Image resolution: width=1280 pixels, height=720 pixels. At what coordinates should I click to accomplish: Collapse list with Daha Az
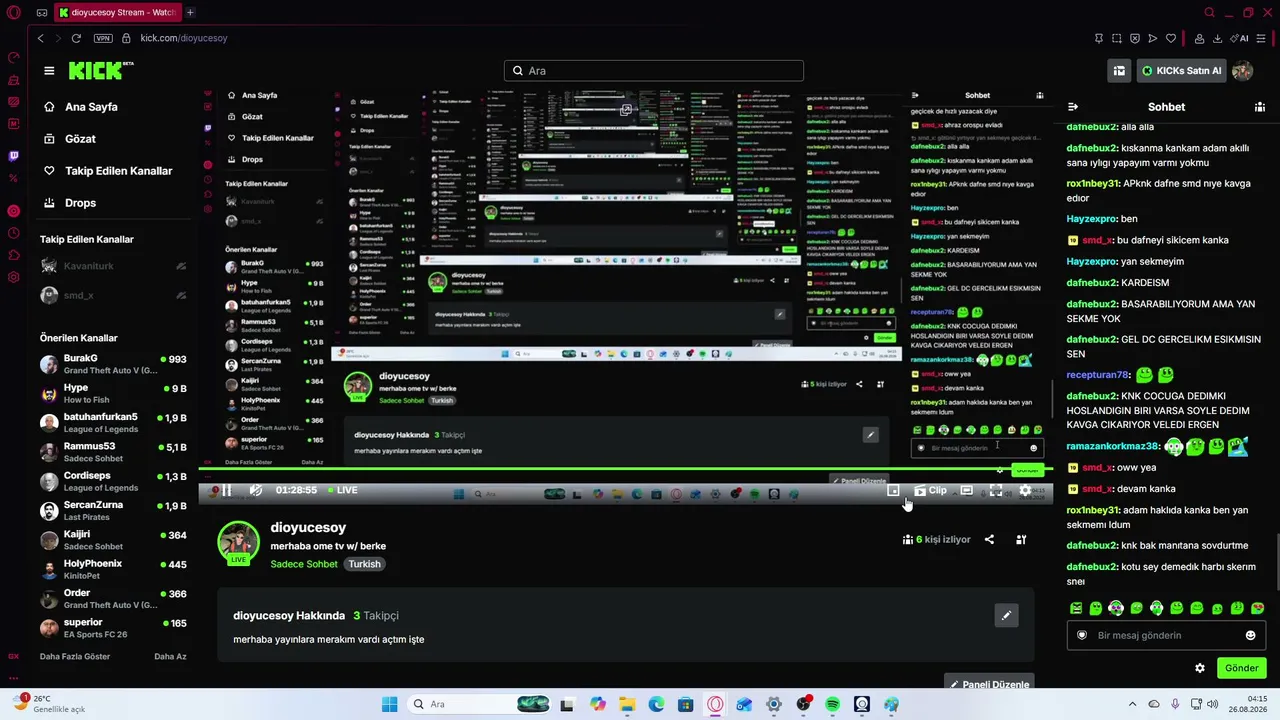(x=170, y=656)
